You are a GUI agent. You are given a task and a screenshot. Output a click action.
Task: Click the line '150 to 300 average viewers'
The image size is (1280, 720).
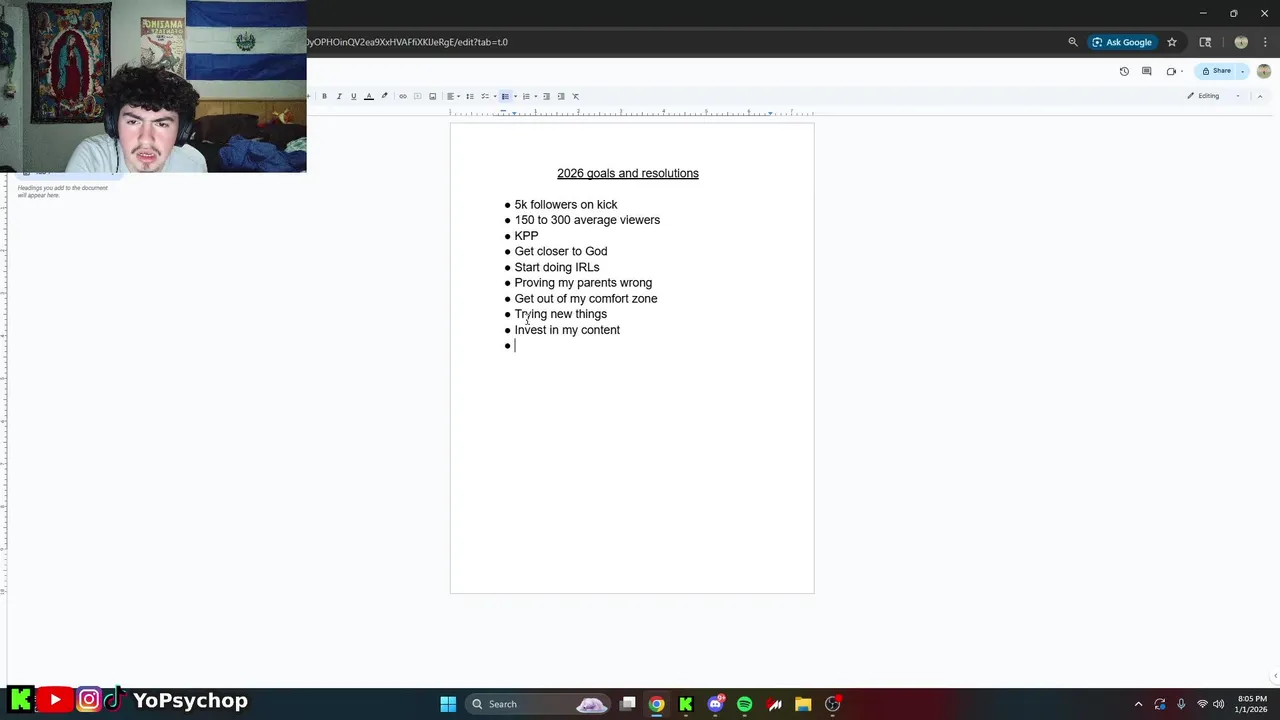587,220
